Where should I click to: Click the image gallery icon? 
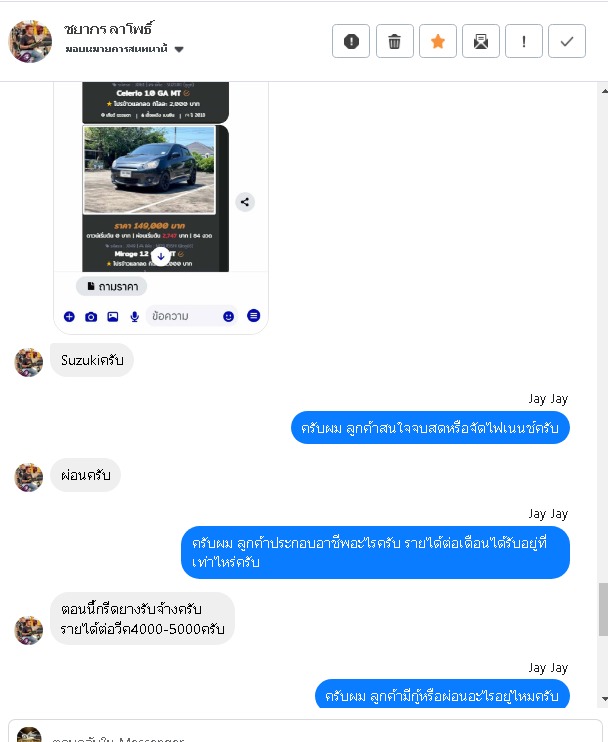113,317
